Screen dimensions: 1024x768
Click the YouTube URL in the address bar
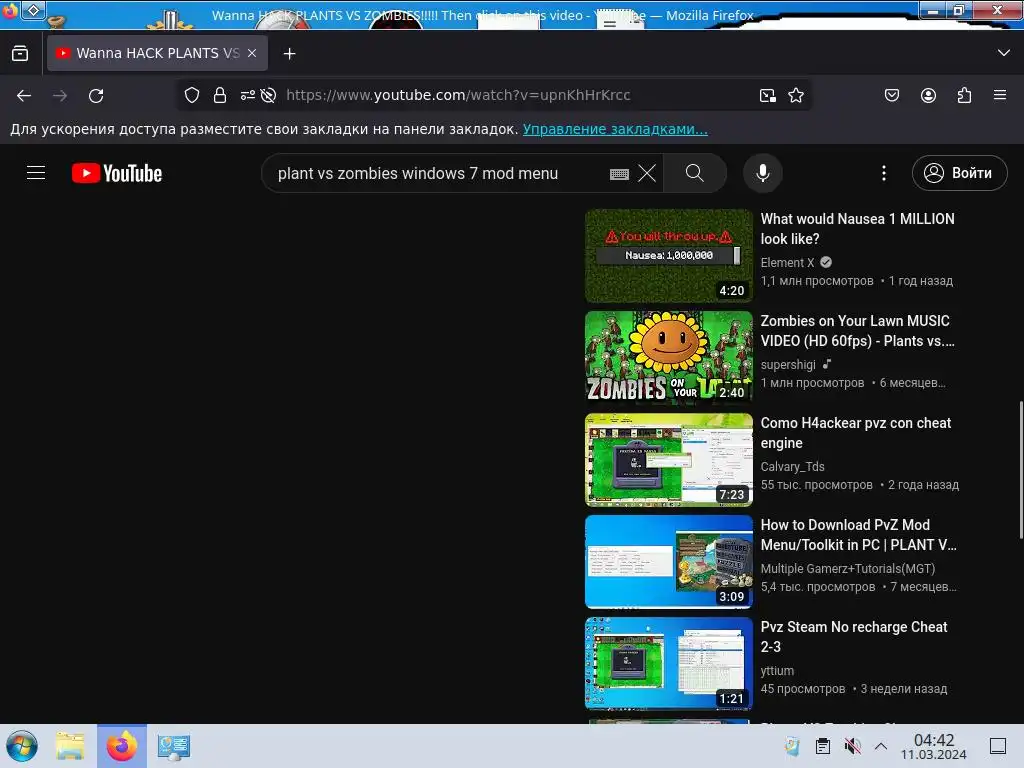(x=458, y=95)
